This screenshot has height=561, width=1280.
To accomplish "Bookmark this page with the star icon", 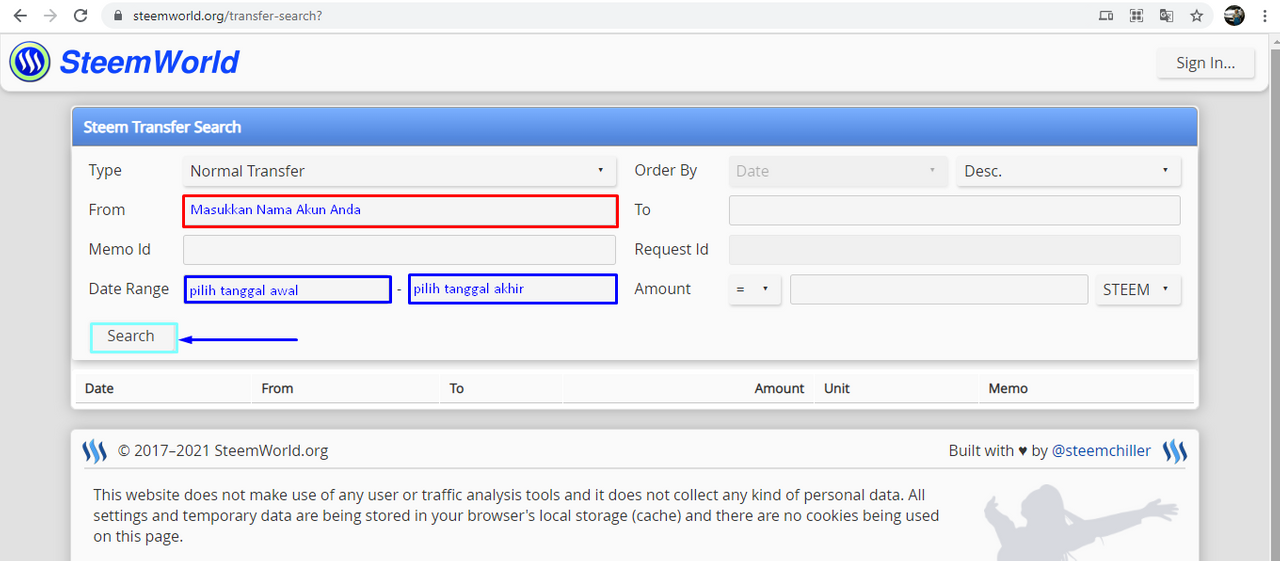I will pos(1196,16).
